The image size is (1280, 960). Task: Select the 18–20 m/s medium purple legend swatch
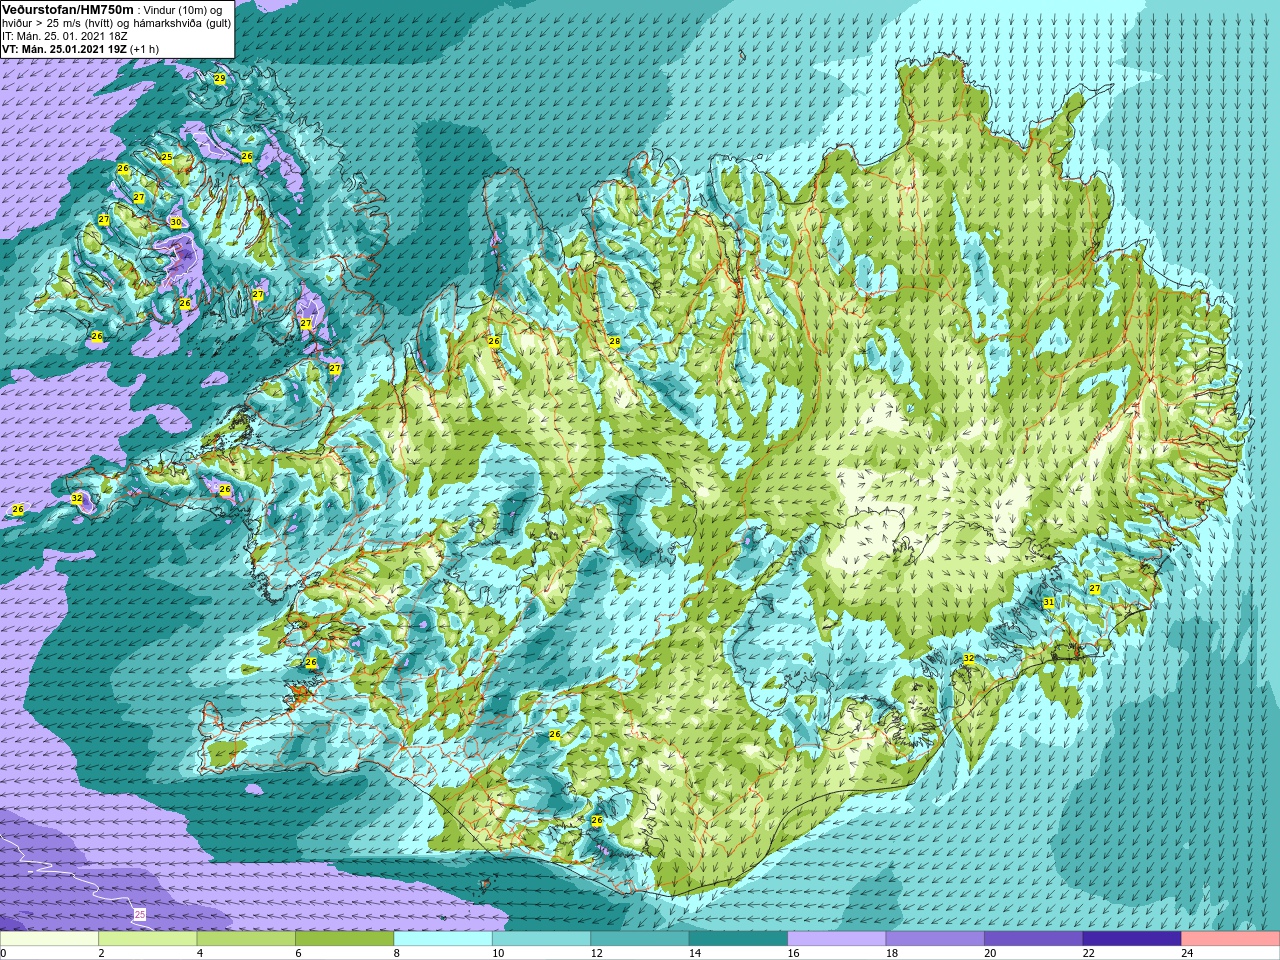coord(935,939)
